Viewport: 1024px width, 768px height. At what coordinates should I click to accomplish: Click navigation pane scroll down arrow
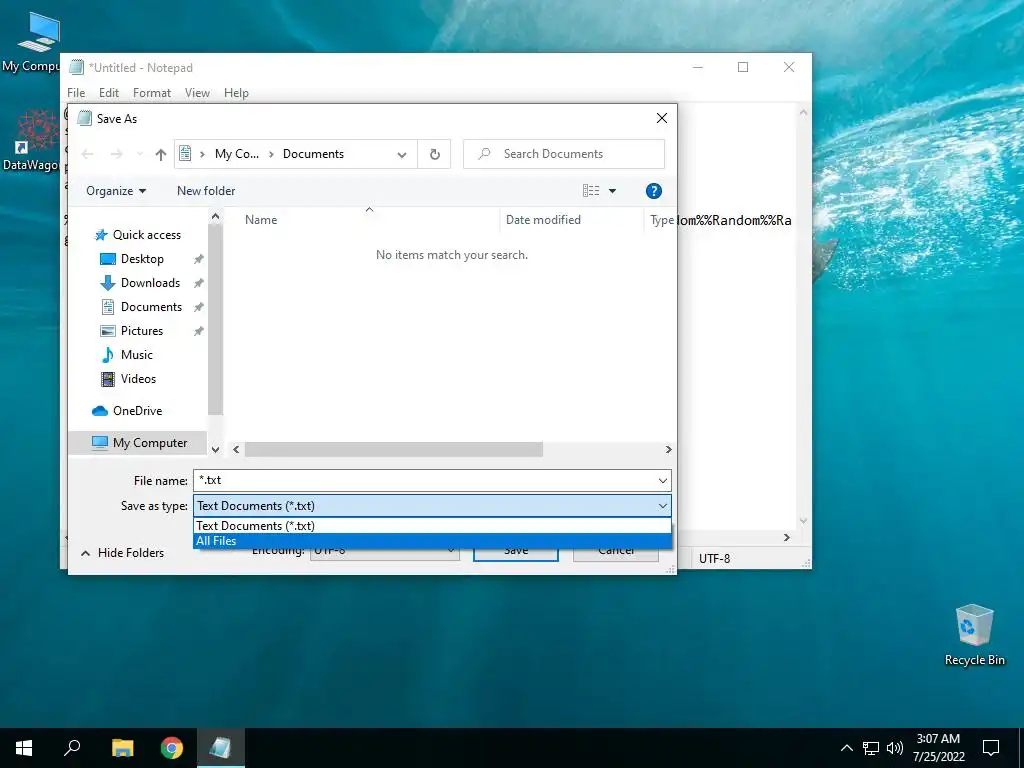[216, 449]
